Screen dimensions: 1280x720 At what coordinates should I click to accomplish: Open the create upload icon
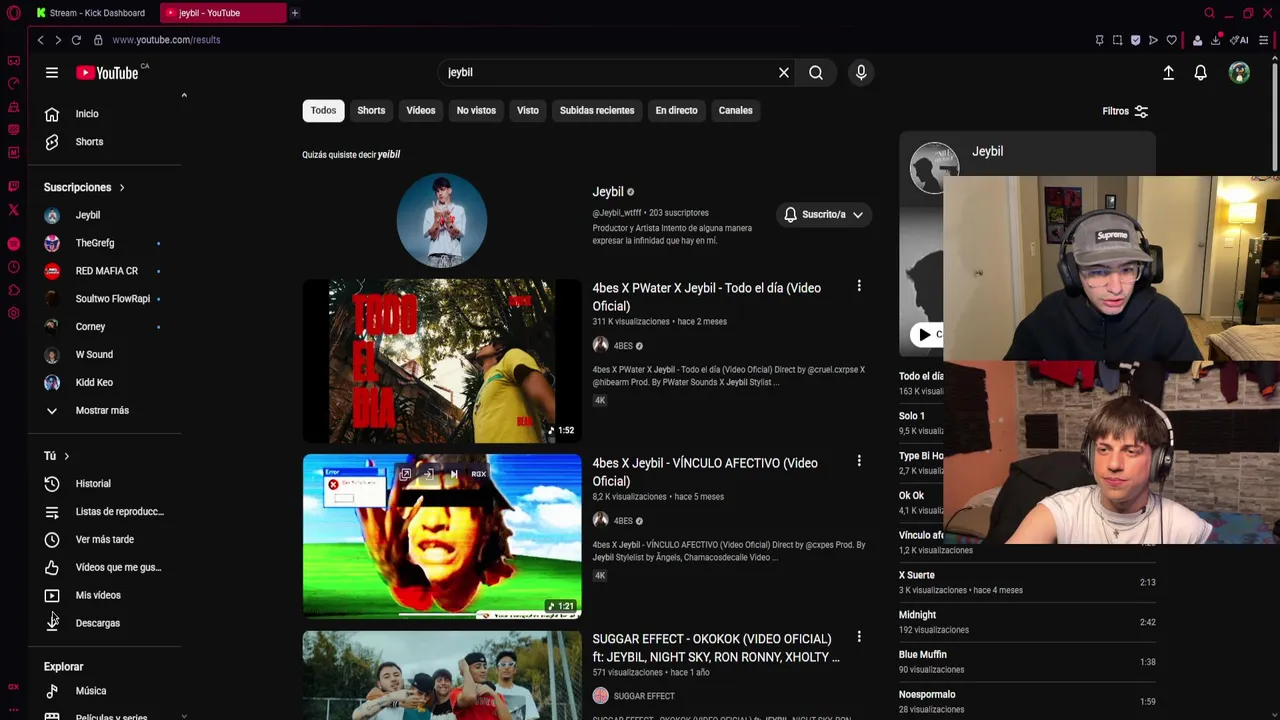click(x=1168, y=72)
